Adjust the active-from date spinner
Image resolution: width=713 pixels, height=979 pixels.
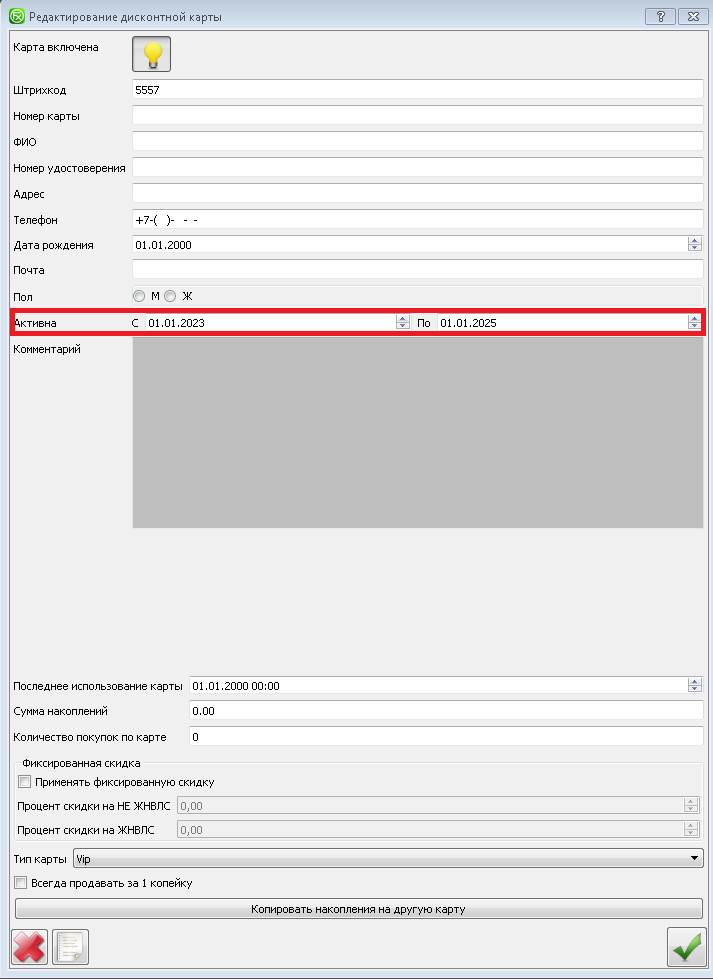point(403,323)
